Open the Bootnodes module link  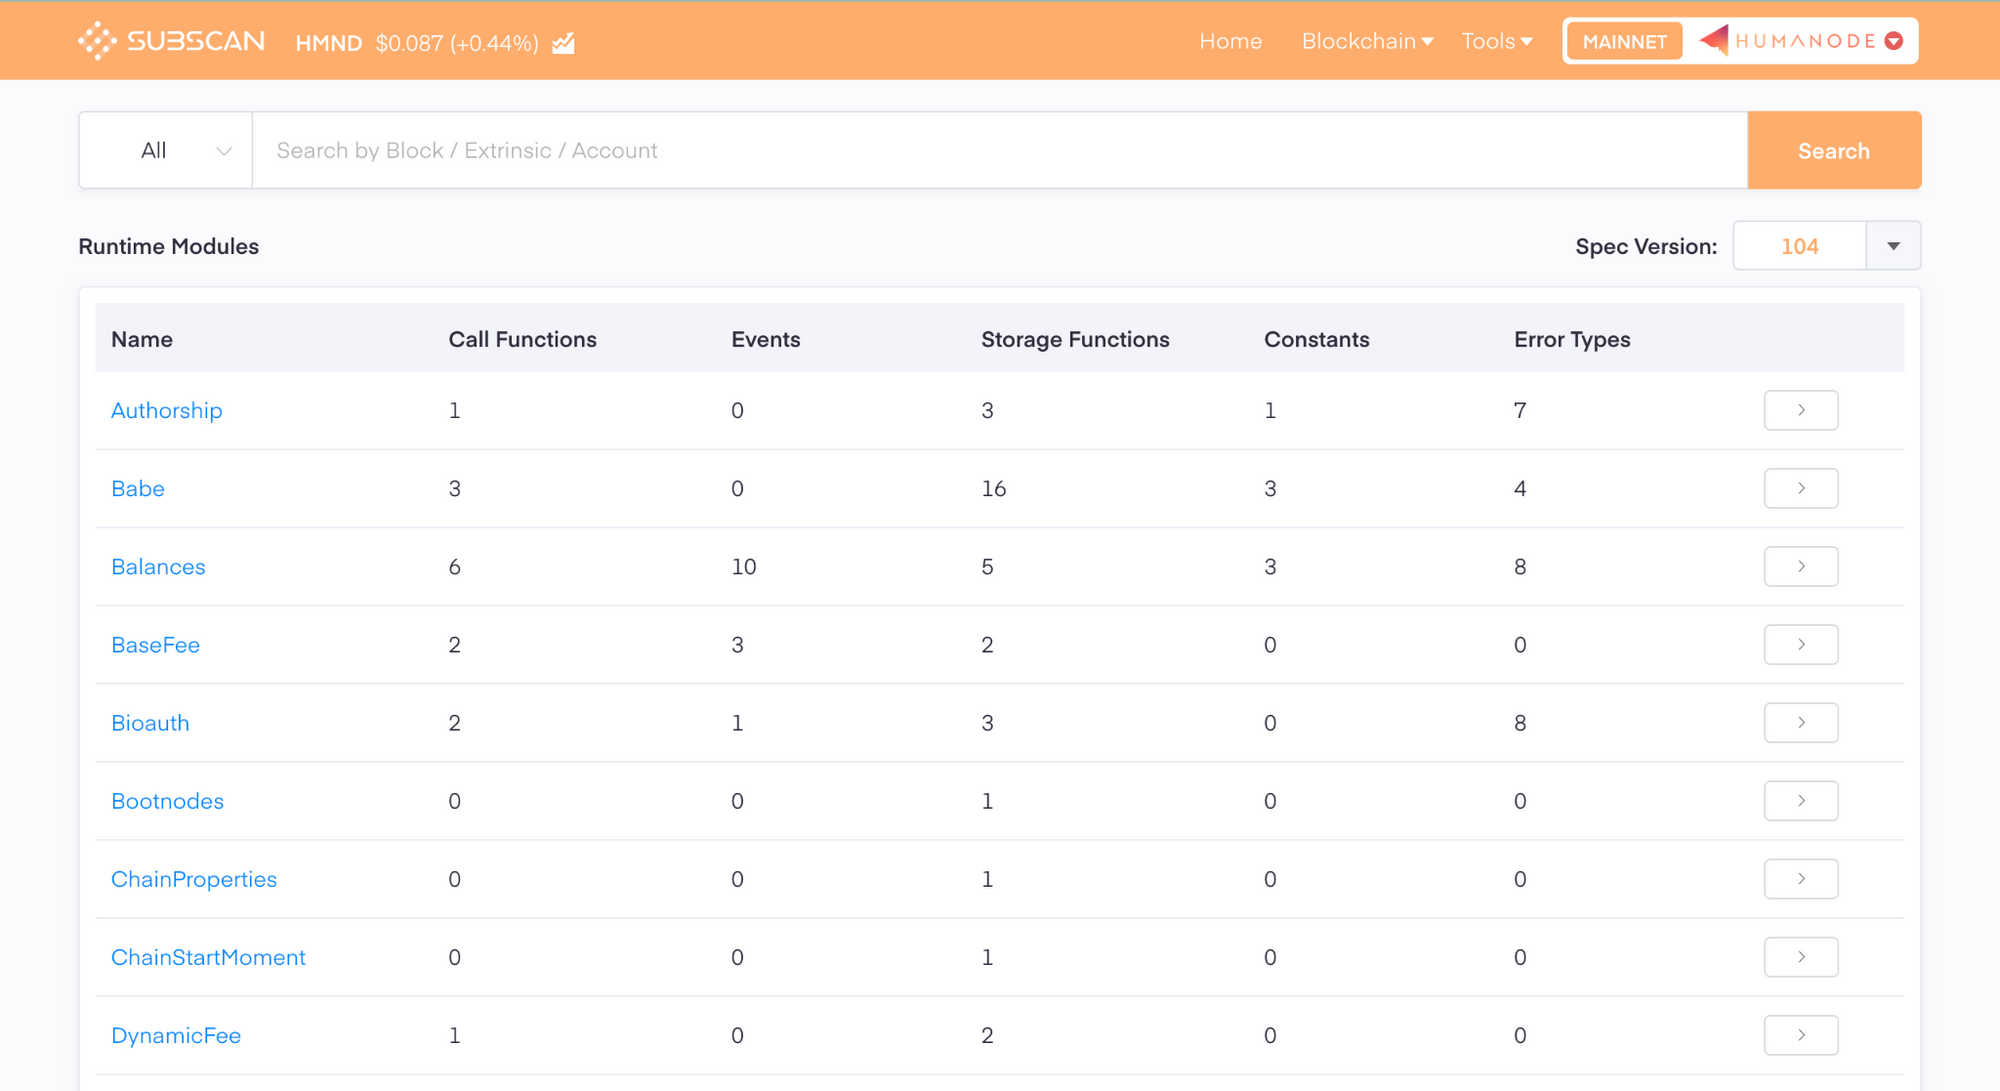(x=167, y=801)
